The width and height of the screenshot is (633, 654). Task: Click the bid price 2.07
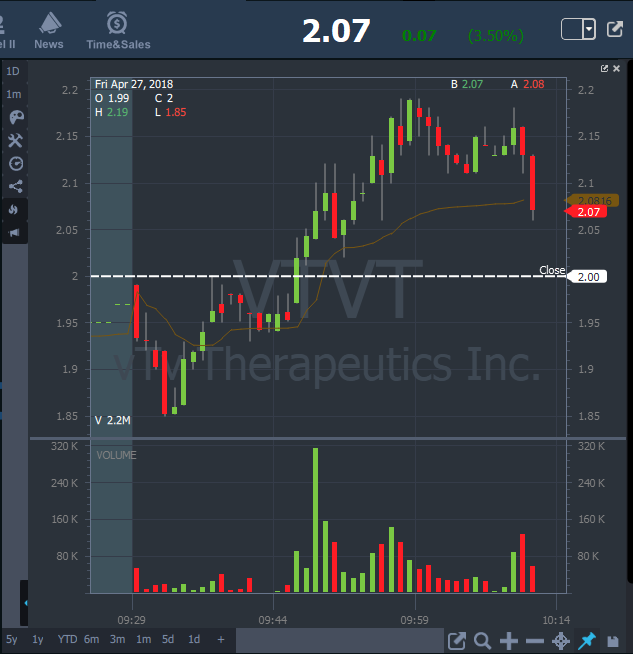coord(472,84)
